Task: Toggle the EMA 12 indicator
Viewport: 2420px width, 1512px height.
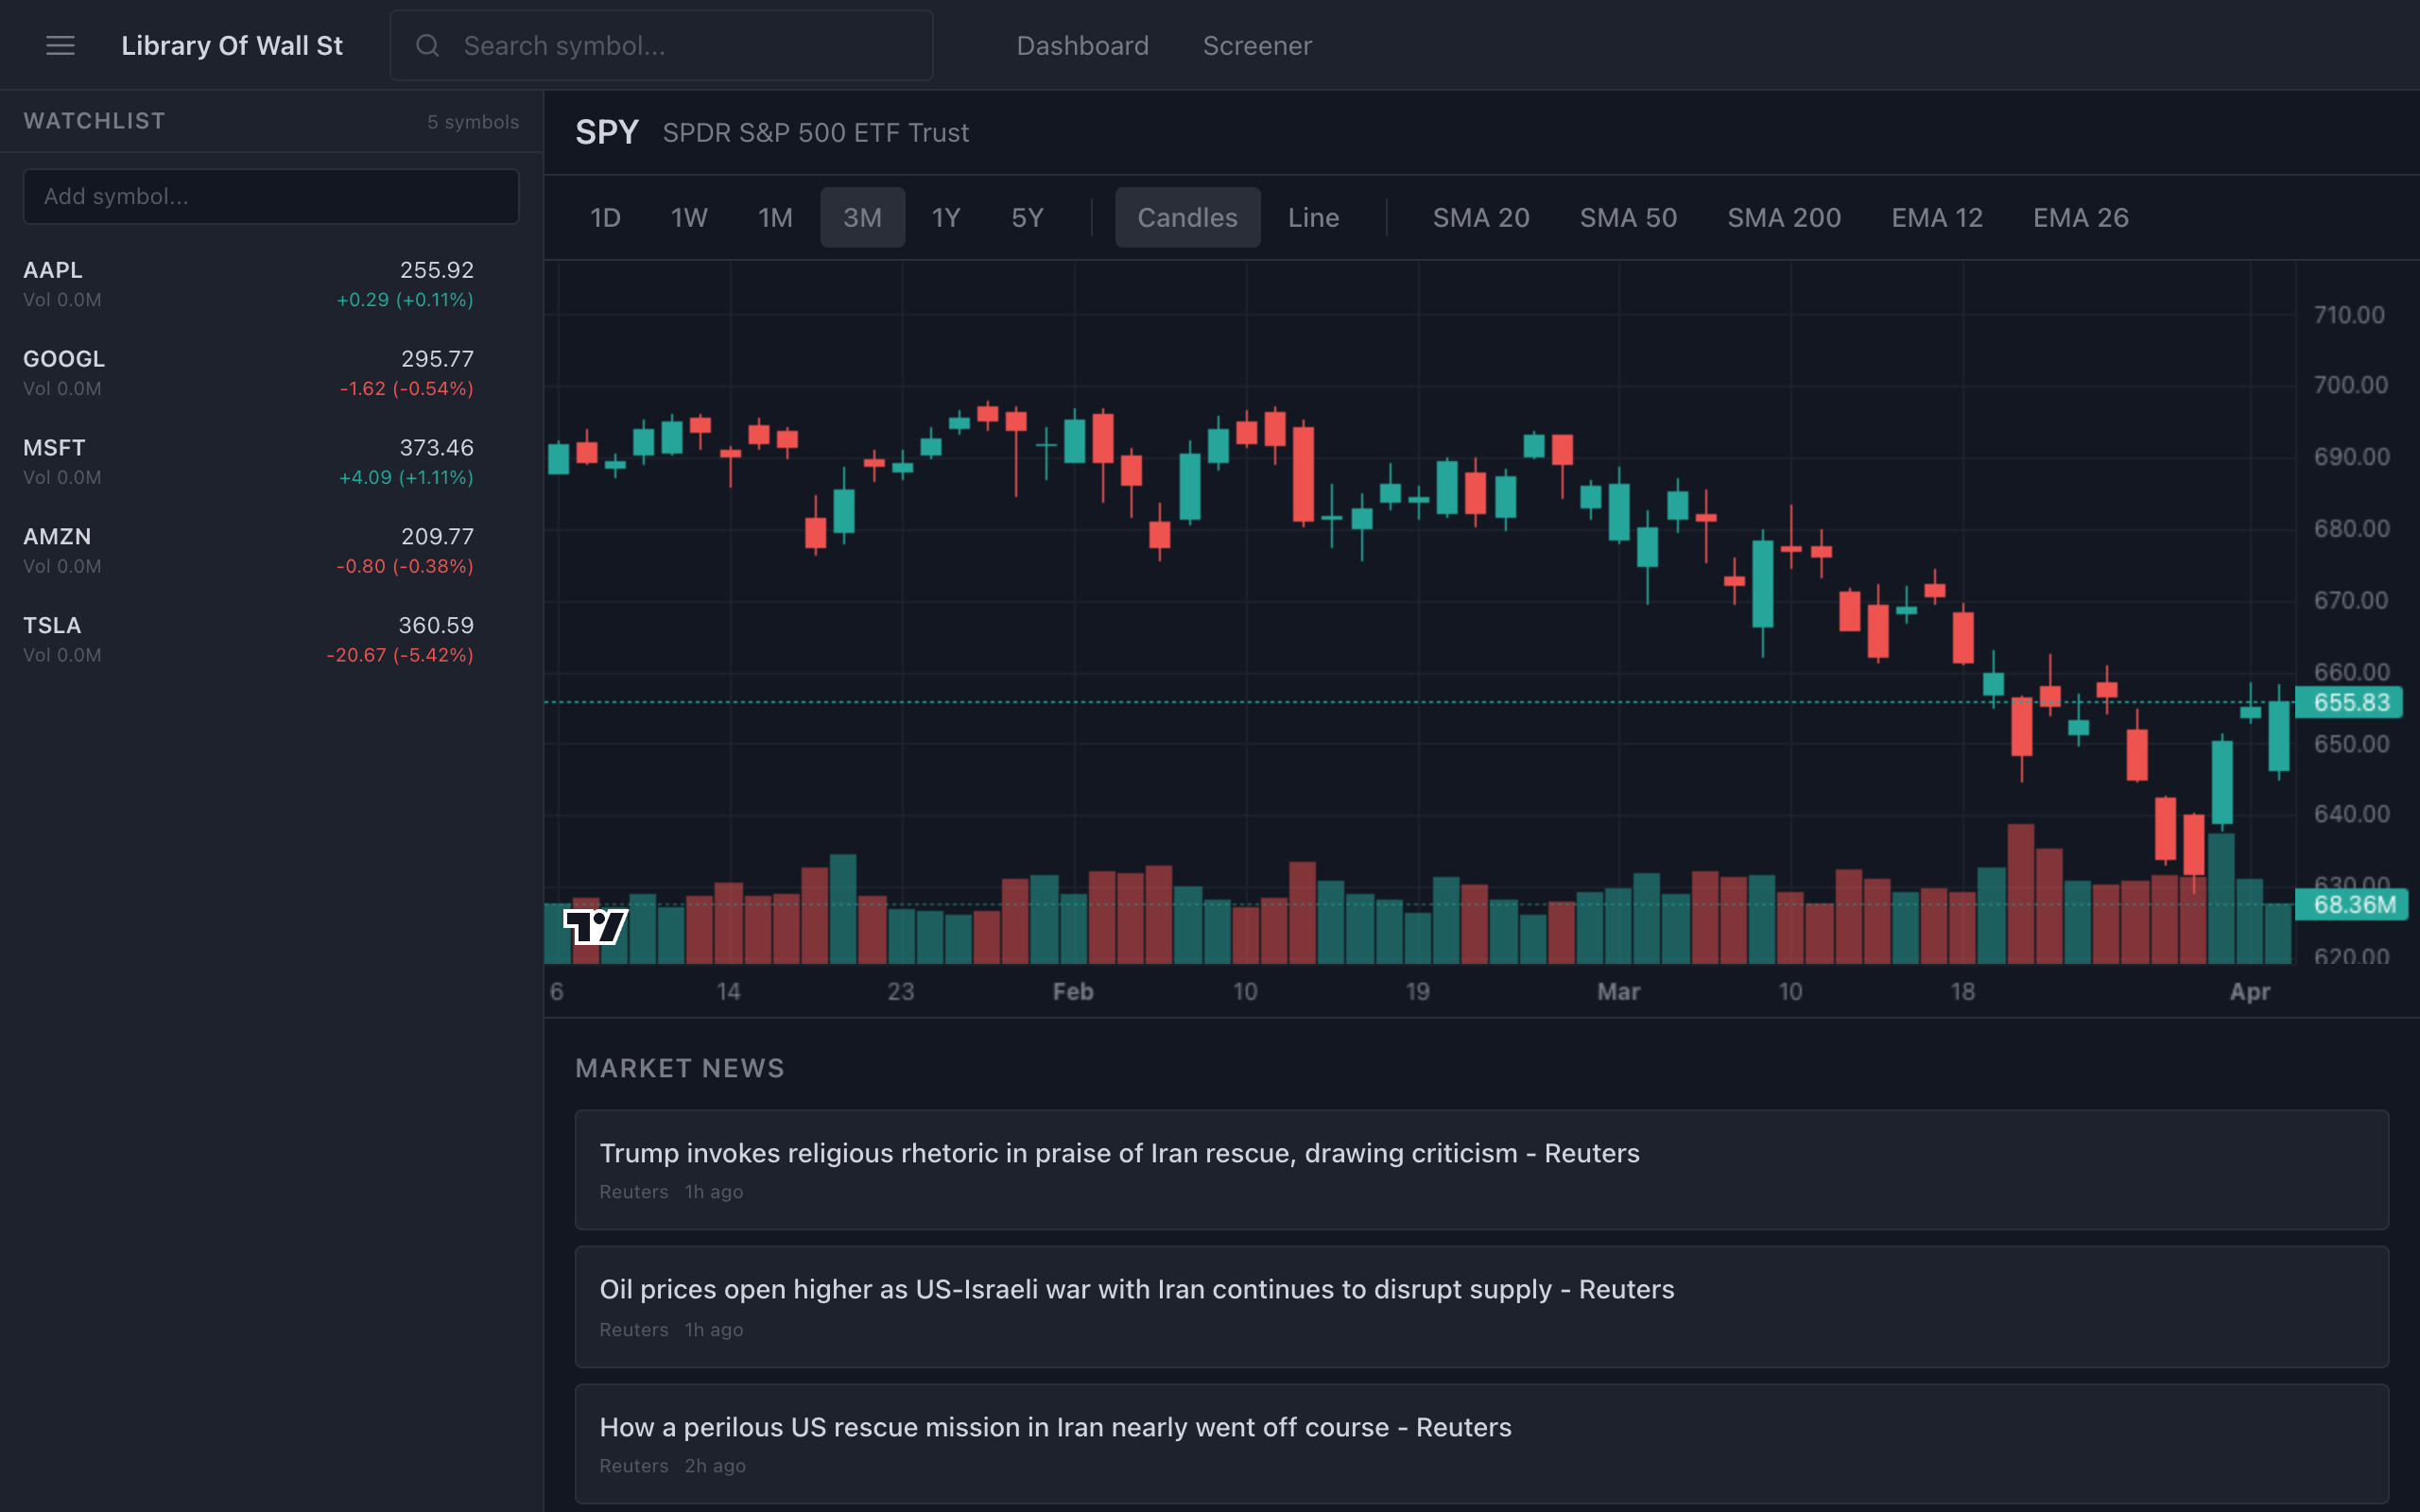Action: 1936,218
